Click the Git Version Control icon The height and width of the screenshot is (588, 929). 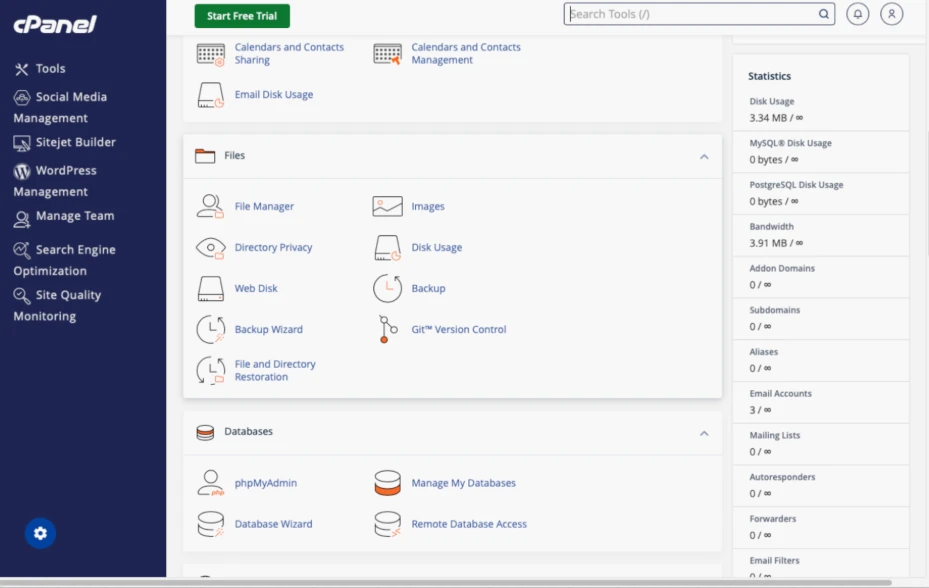[x=387, y=329]
